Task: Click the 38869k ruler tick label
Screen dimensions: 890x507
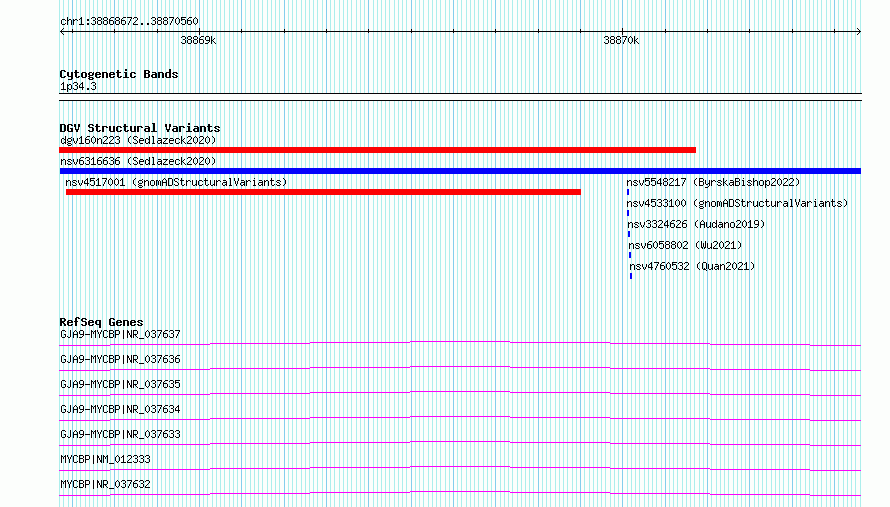Action: 198,40
